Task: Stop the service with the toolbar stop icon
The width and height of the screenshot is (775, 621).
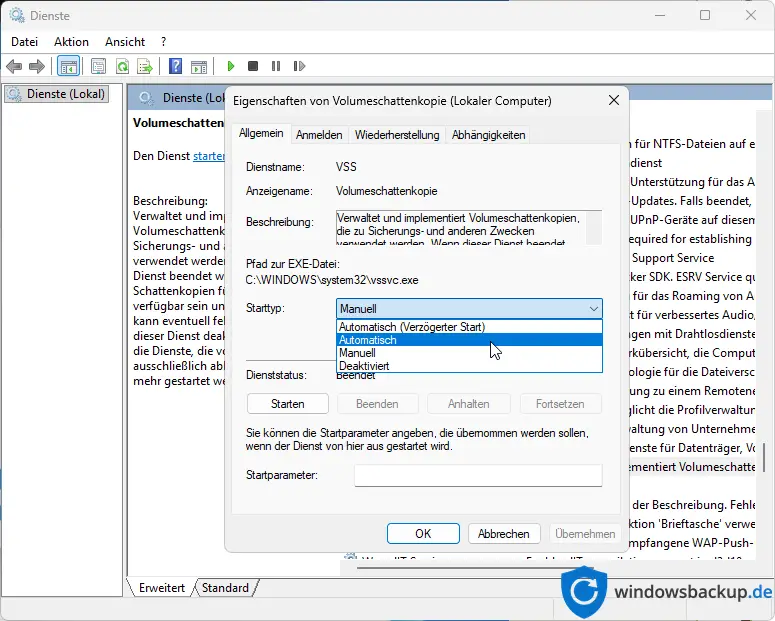Action: (x=253, y=66)
